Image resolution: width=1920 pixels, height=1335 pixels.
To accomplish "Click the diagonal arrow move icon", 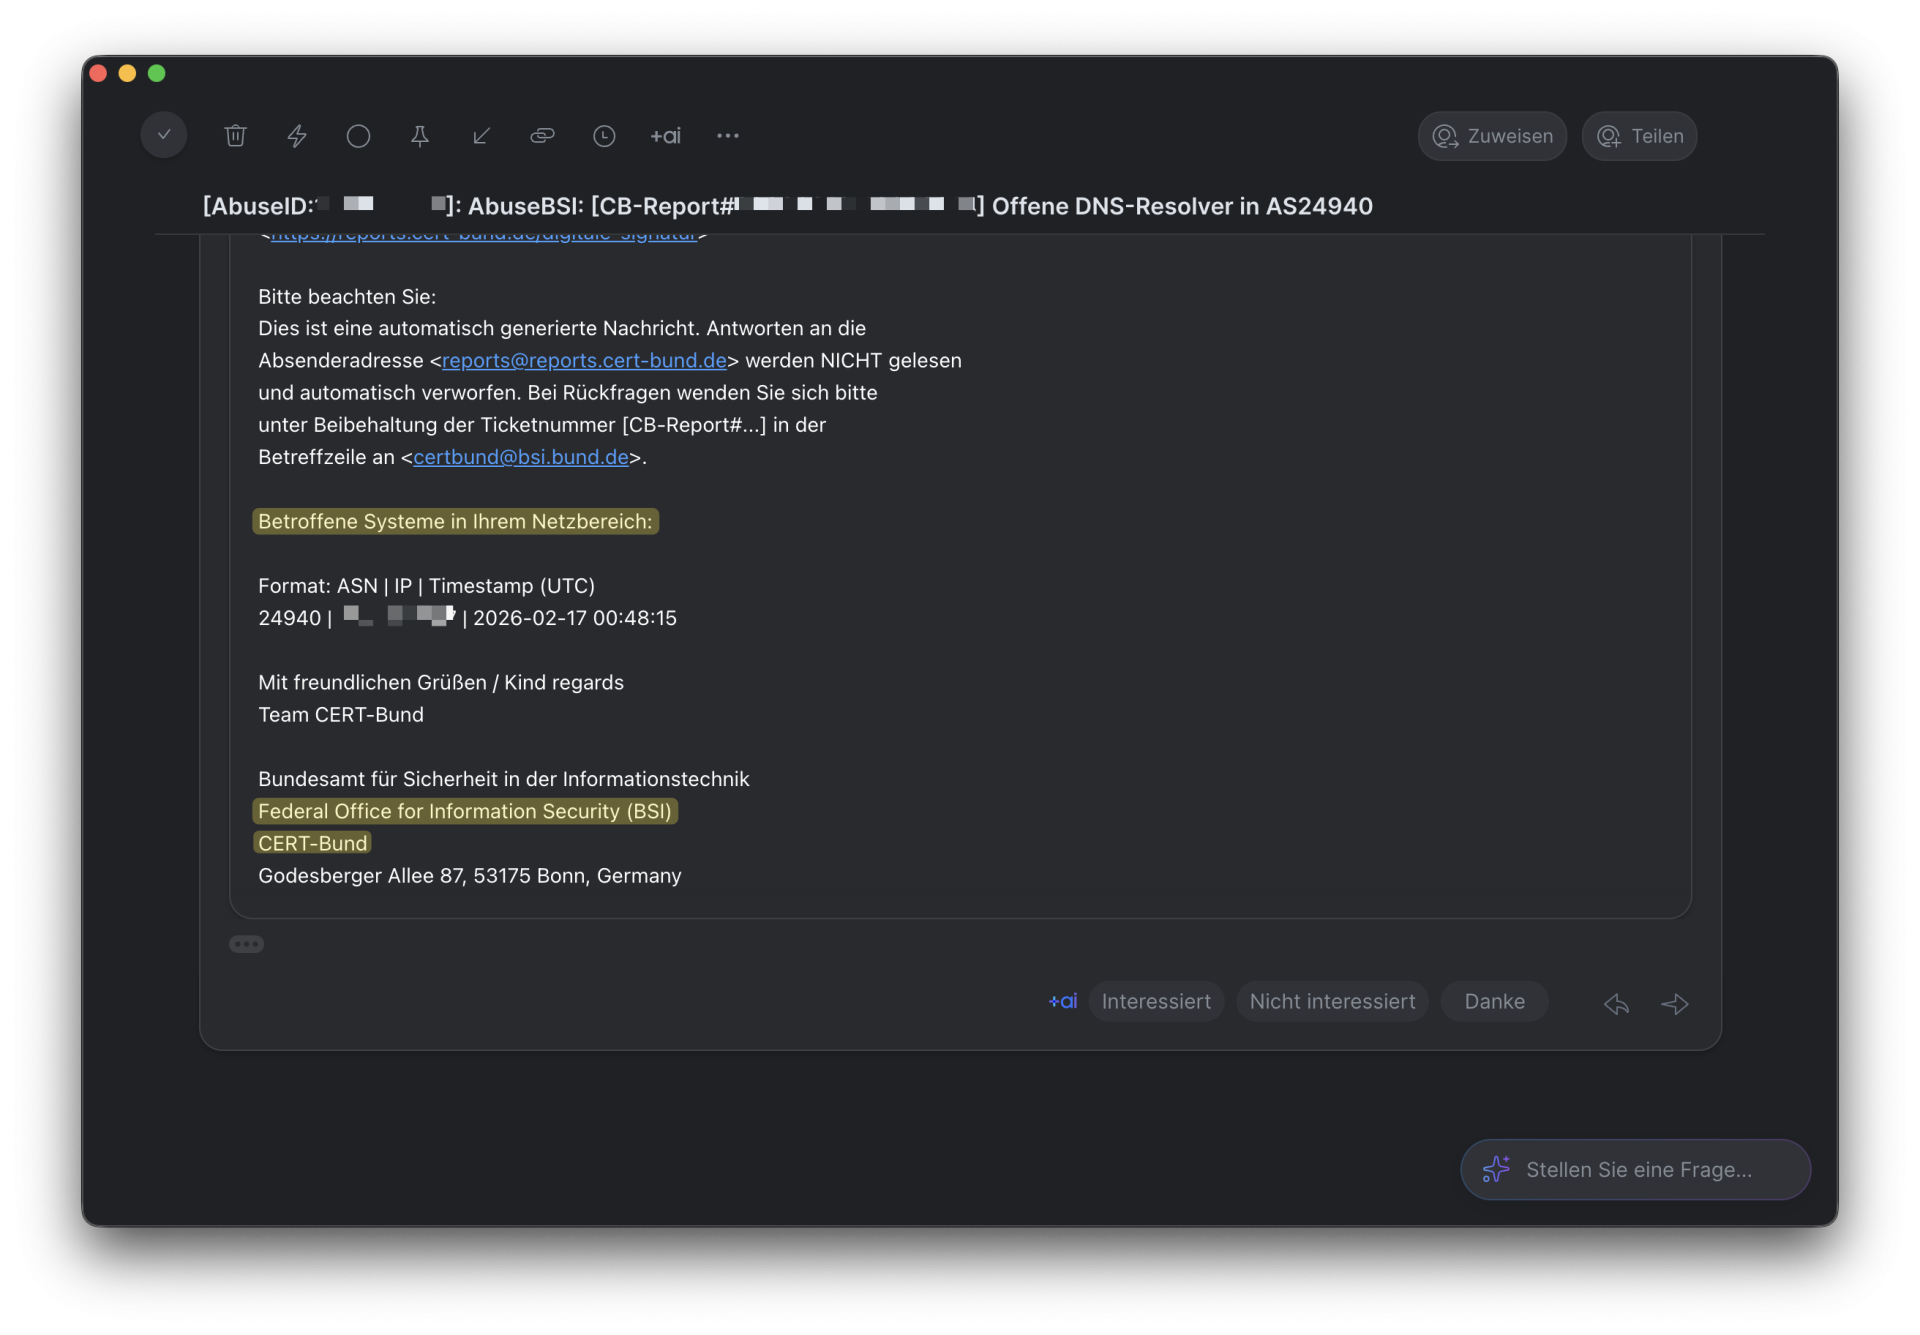I will pos(481,136).
